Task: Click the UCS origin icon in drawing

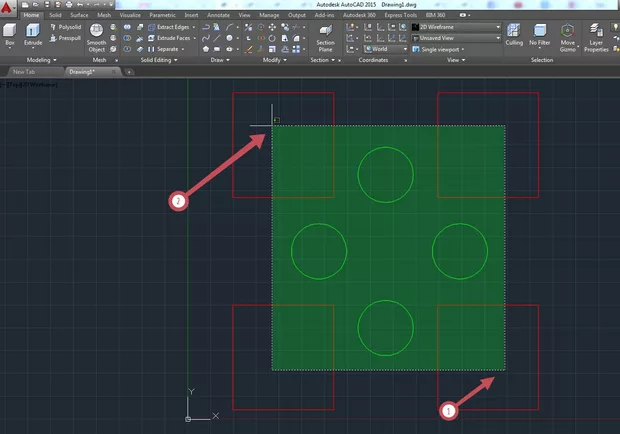Action: coord(188,419)
